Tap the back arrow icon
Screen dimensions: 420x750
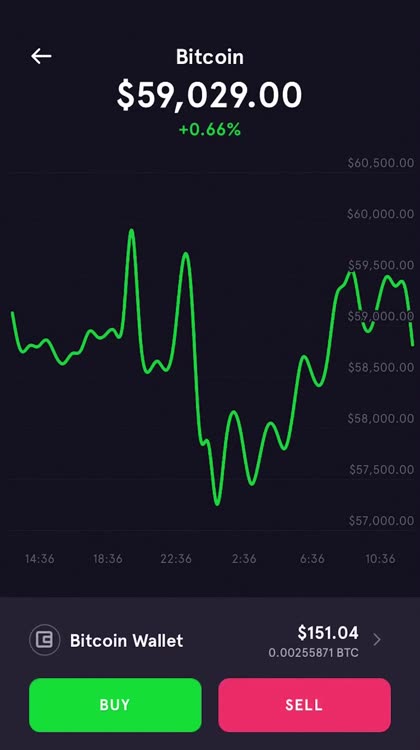[41, 56]
